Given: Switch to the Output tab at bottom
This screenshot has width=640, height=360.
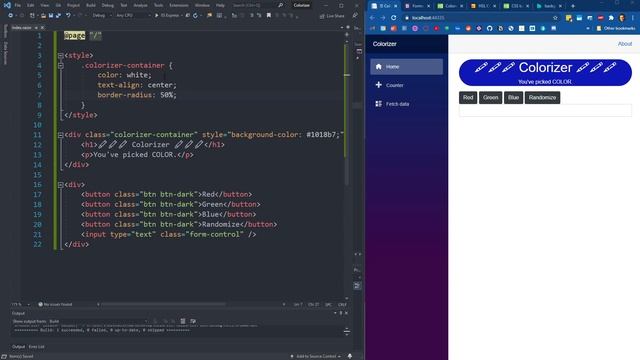Looking at the screenshot, I should click(18, 347).
